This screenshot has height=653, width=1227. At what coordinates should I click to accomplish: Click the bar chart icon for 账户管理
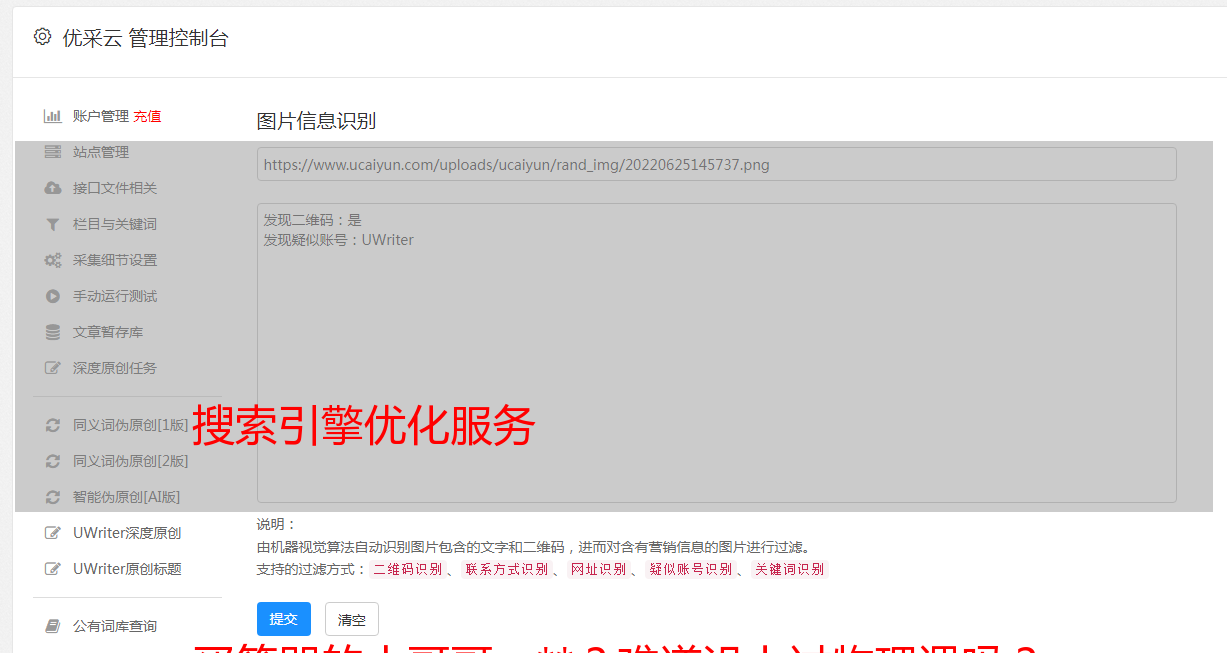point(53,116)
